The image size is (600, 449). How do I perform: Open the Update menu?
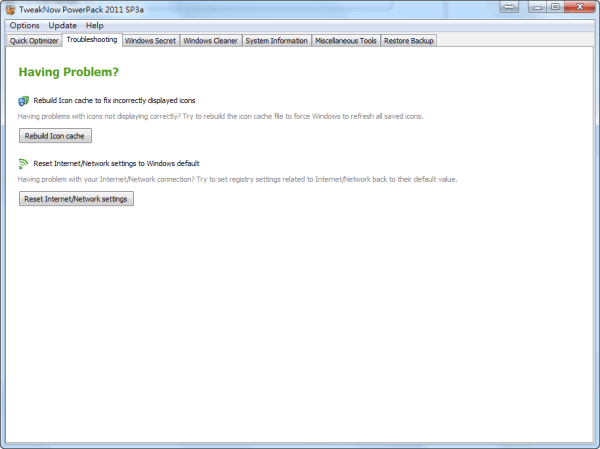(x=62, y=26)
